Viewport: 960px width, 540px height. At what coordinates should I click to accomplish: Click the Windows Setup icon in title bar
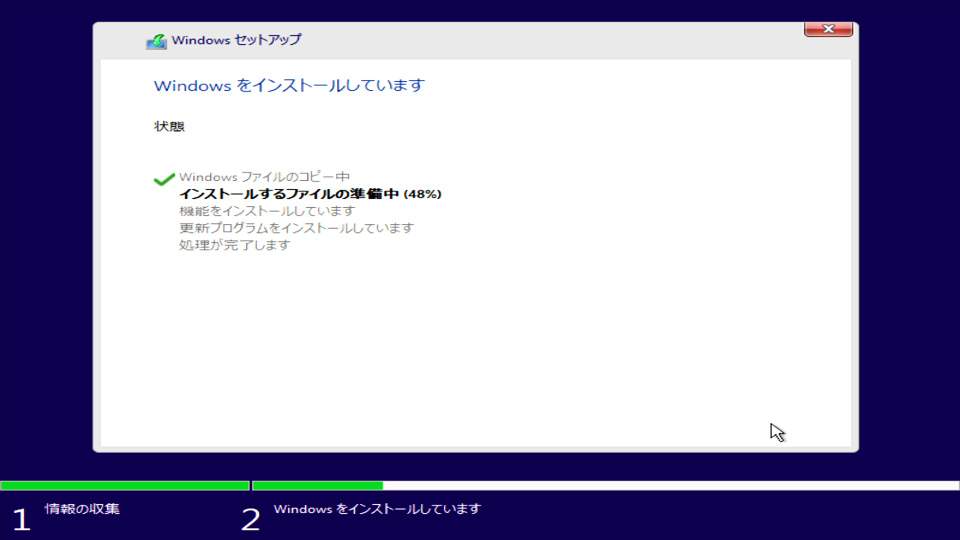156,41
